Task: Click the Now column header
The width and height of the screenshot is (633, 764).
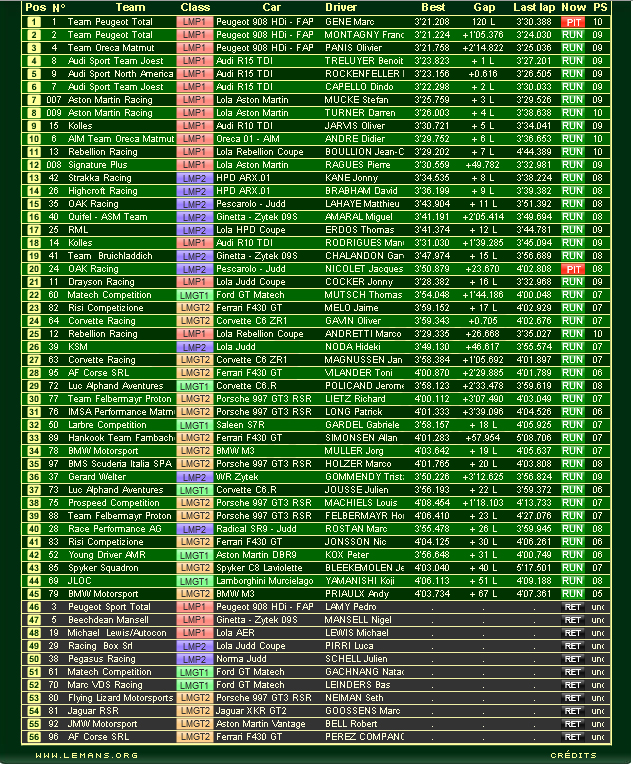Action: point(574,7)
